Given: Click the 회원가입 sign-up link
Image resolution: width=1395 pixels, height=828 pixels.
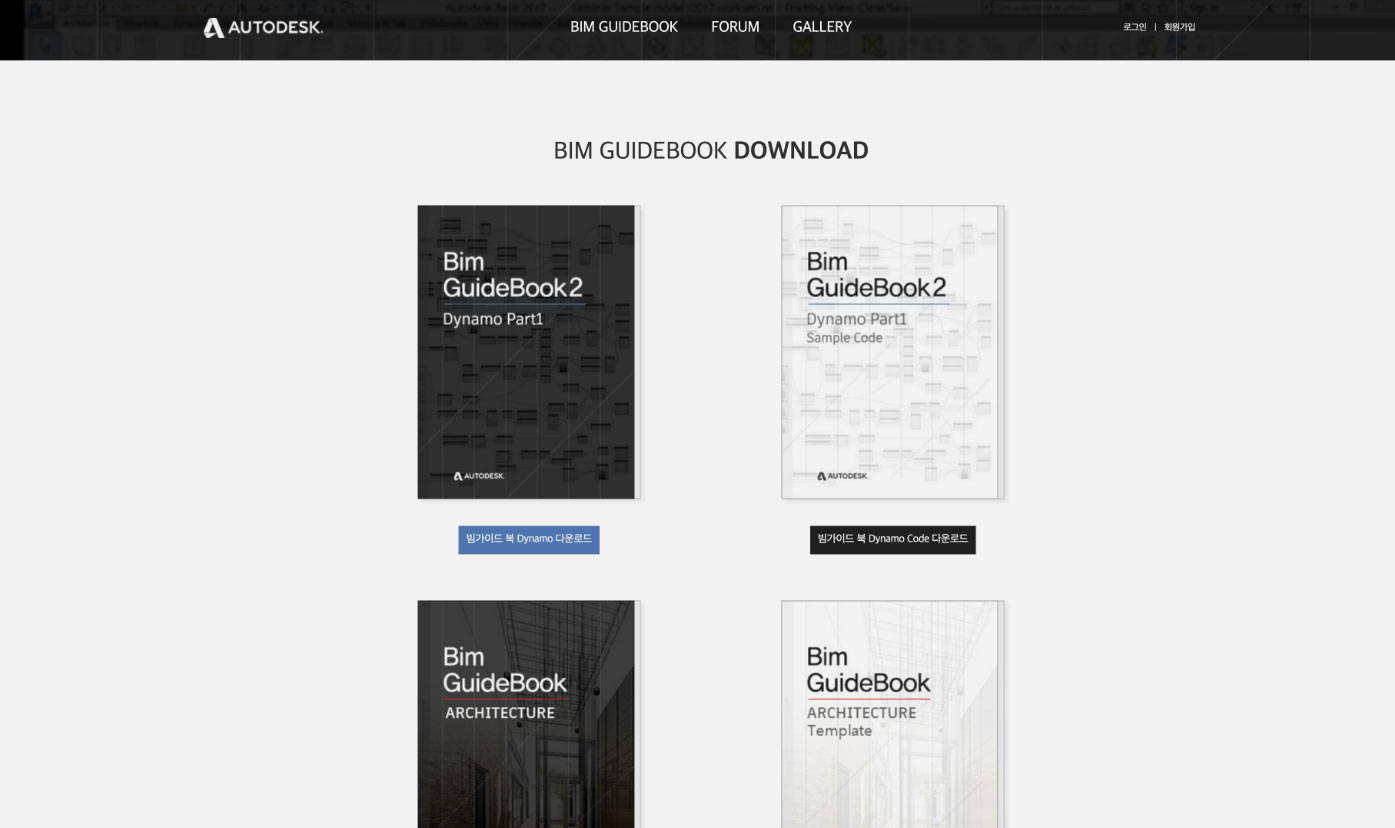Looking at the screenshot, I should coord(1179,27).
